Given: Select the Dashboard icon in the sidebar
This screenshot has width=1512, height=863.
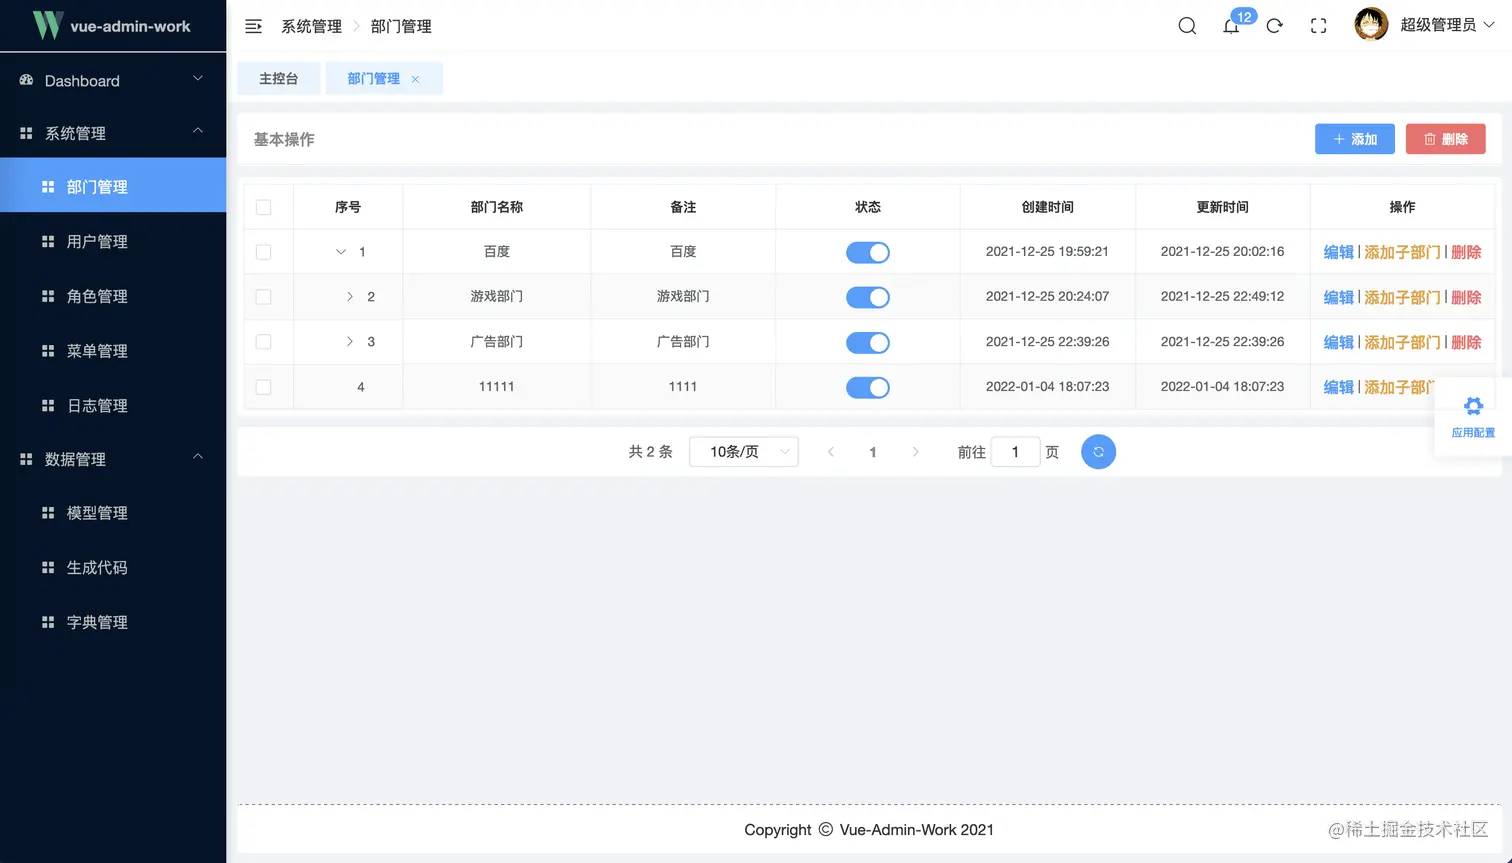Looking at the screenshot, I should pyautogui.click(x=25, y=80).
